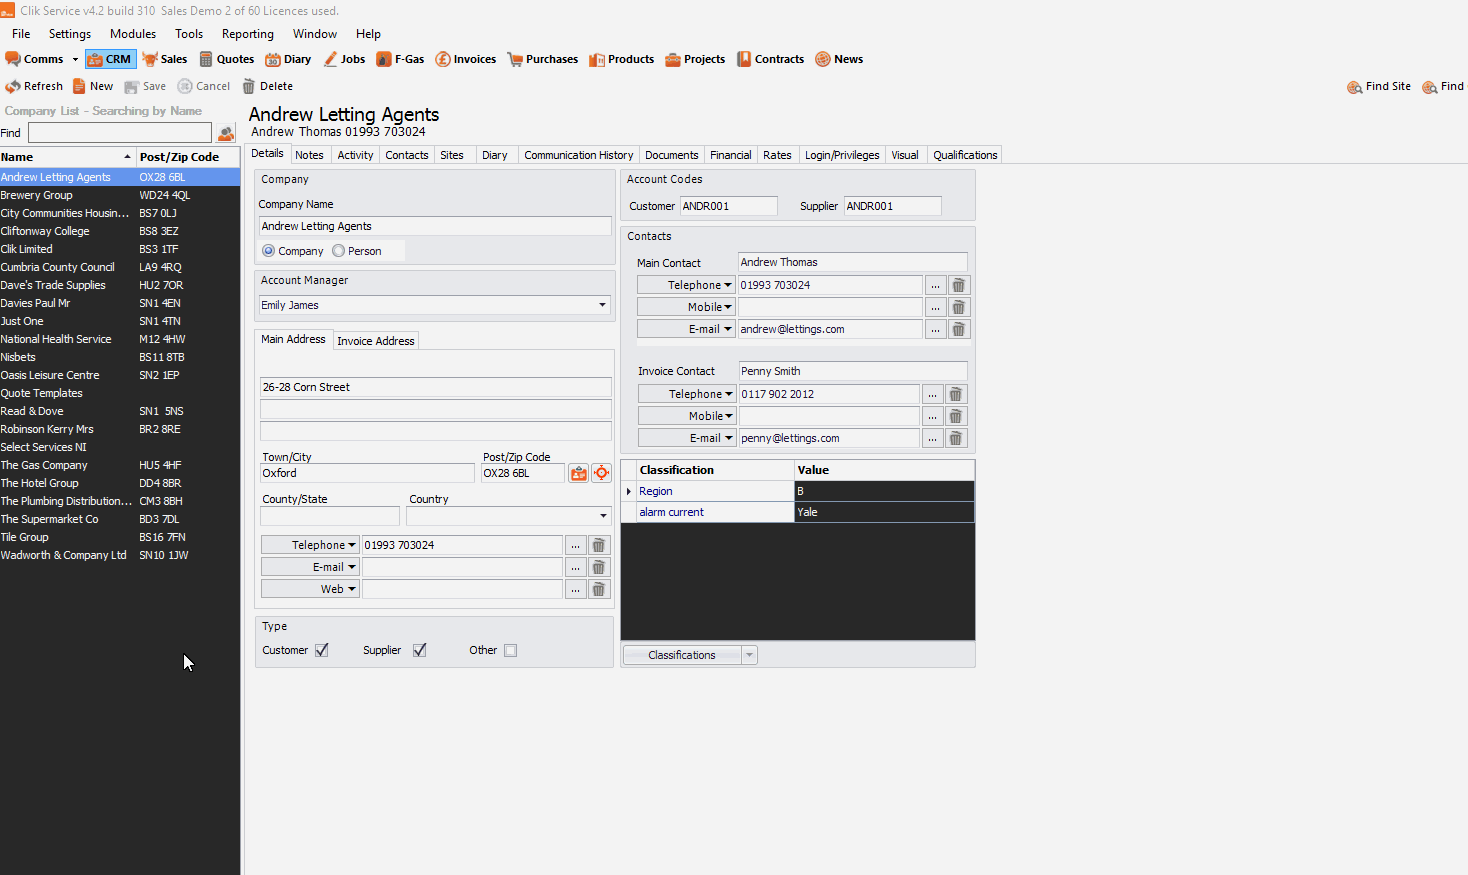Image resolution: width=1468 pixels, height=875 pixels.
Task: Open the Quotes module
Action: pyautogui.click(x=227, y=59)
